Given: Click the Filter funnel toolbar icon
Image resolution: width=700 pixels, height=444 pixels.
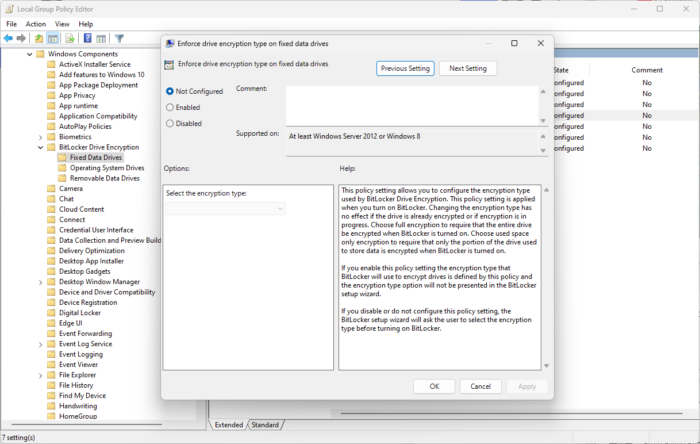Looking at the screenshot, I should [x=119, y=38].
